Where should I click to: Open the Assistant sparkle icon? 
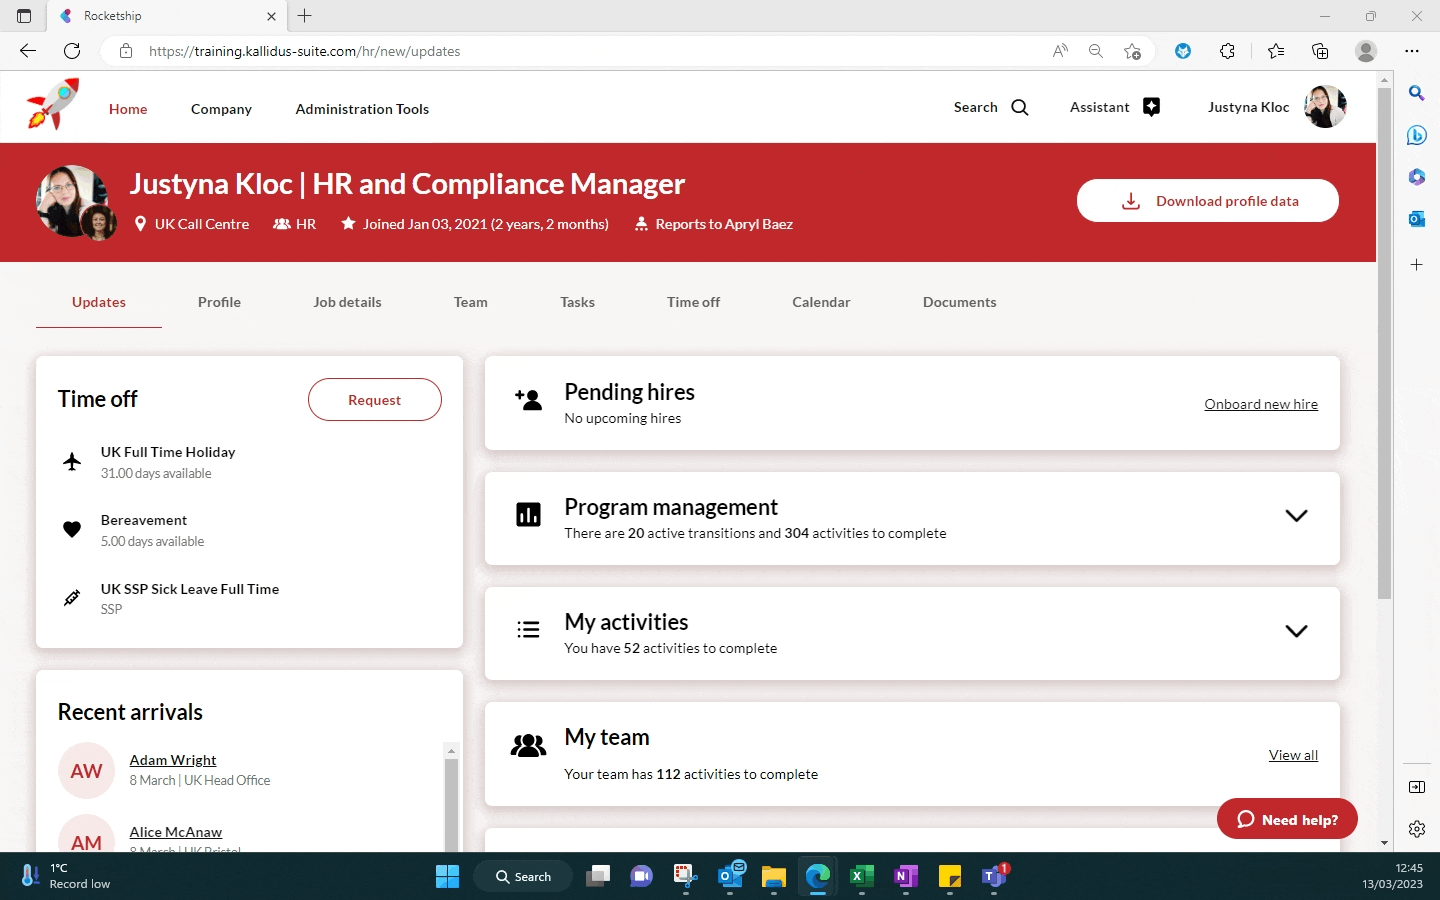[x=1151, y=108]
